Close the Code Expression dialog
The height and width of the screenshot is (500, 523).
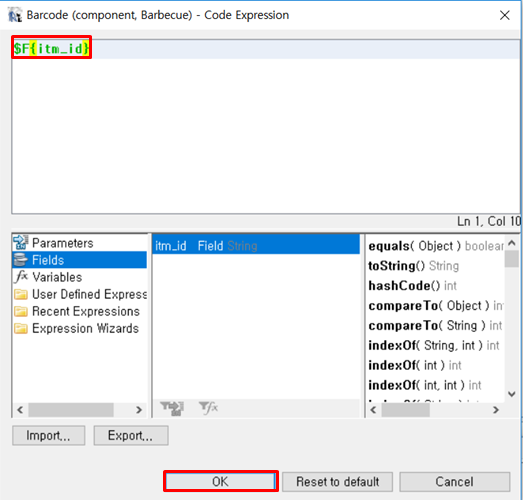[505, 15]
